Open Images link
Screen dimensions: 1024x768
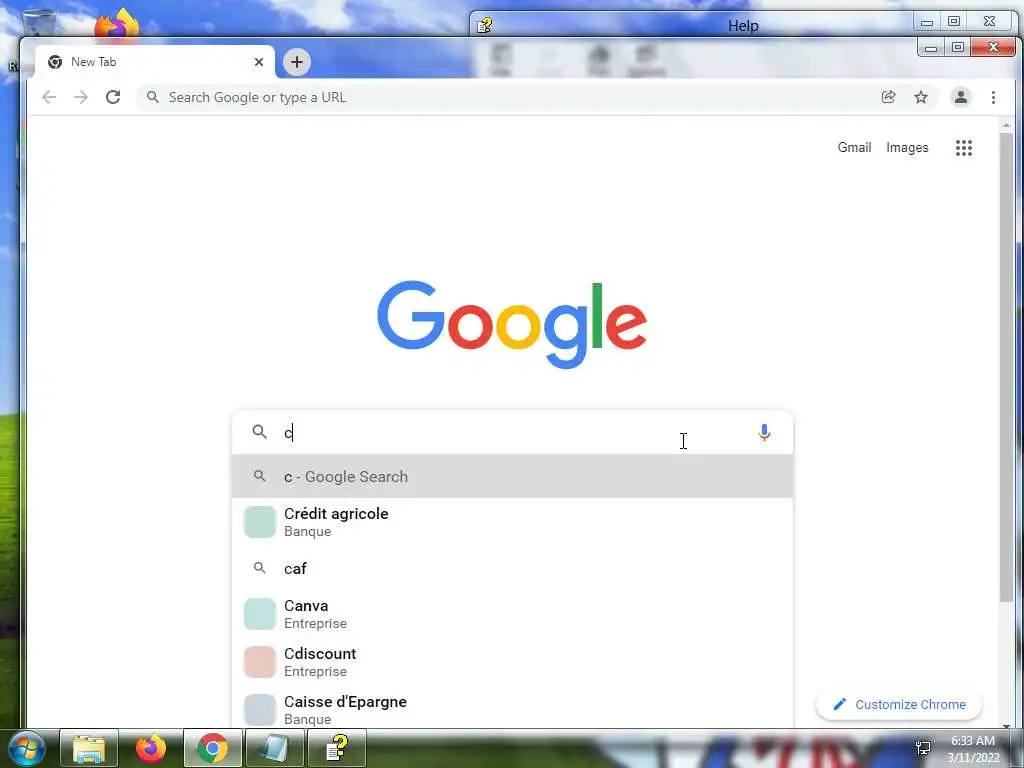tap(907, 148)
